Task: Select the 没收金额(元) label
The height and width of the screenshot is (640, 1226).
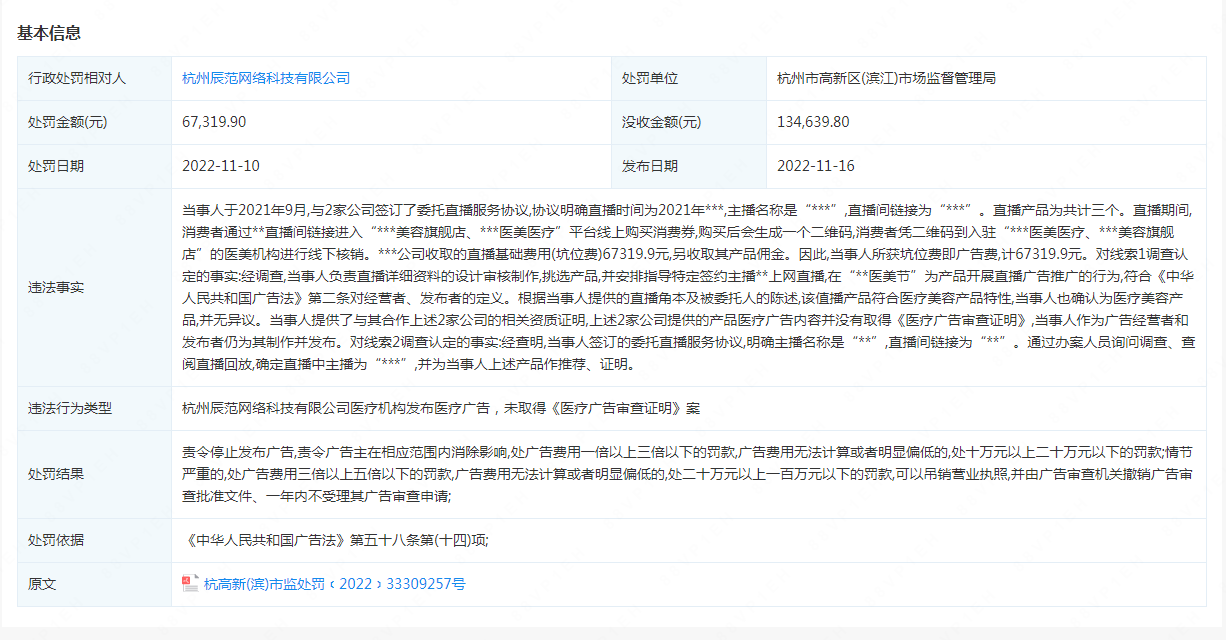Action: click(x=661, y=122)
